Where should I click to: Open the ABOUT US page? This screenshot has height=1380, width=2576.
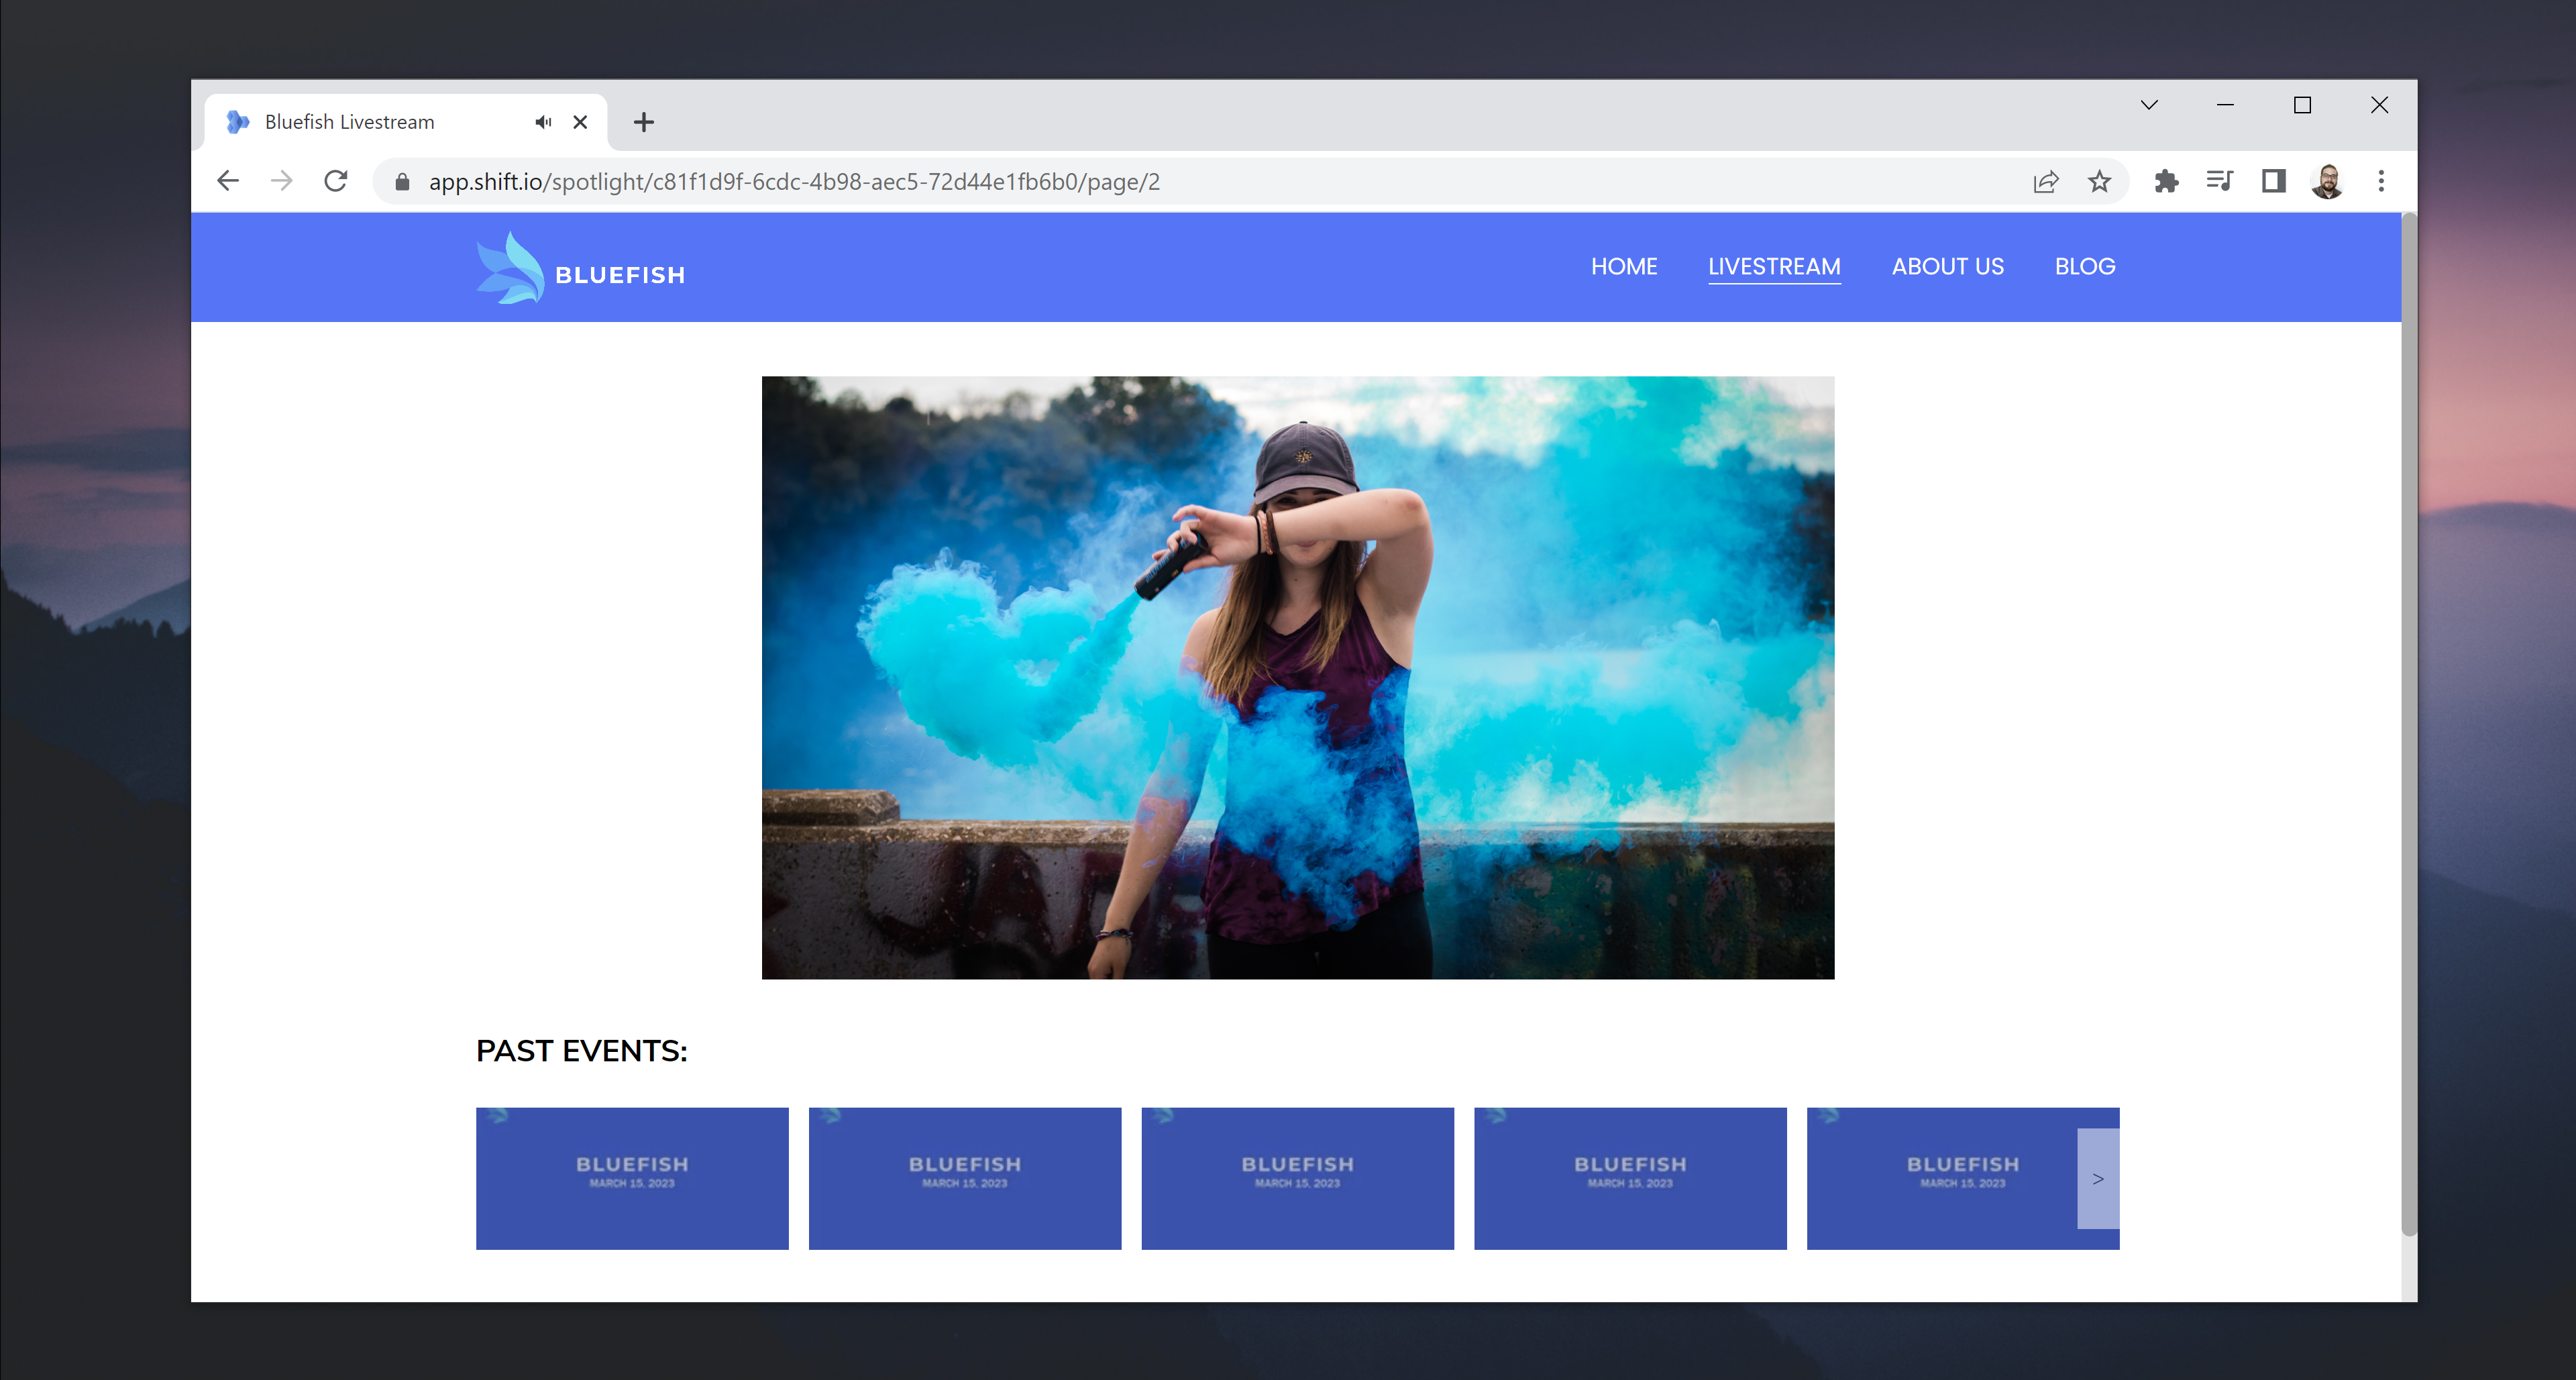tap(1947, 267)
